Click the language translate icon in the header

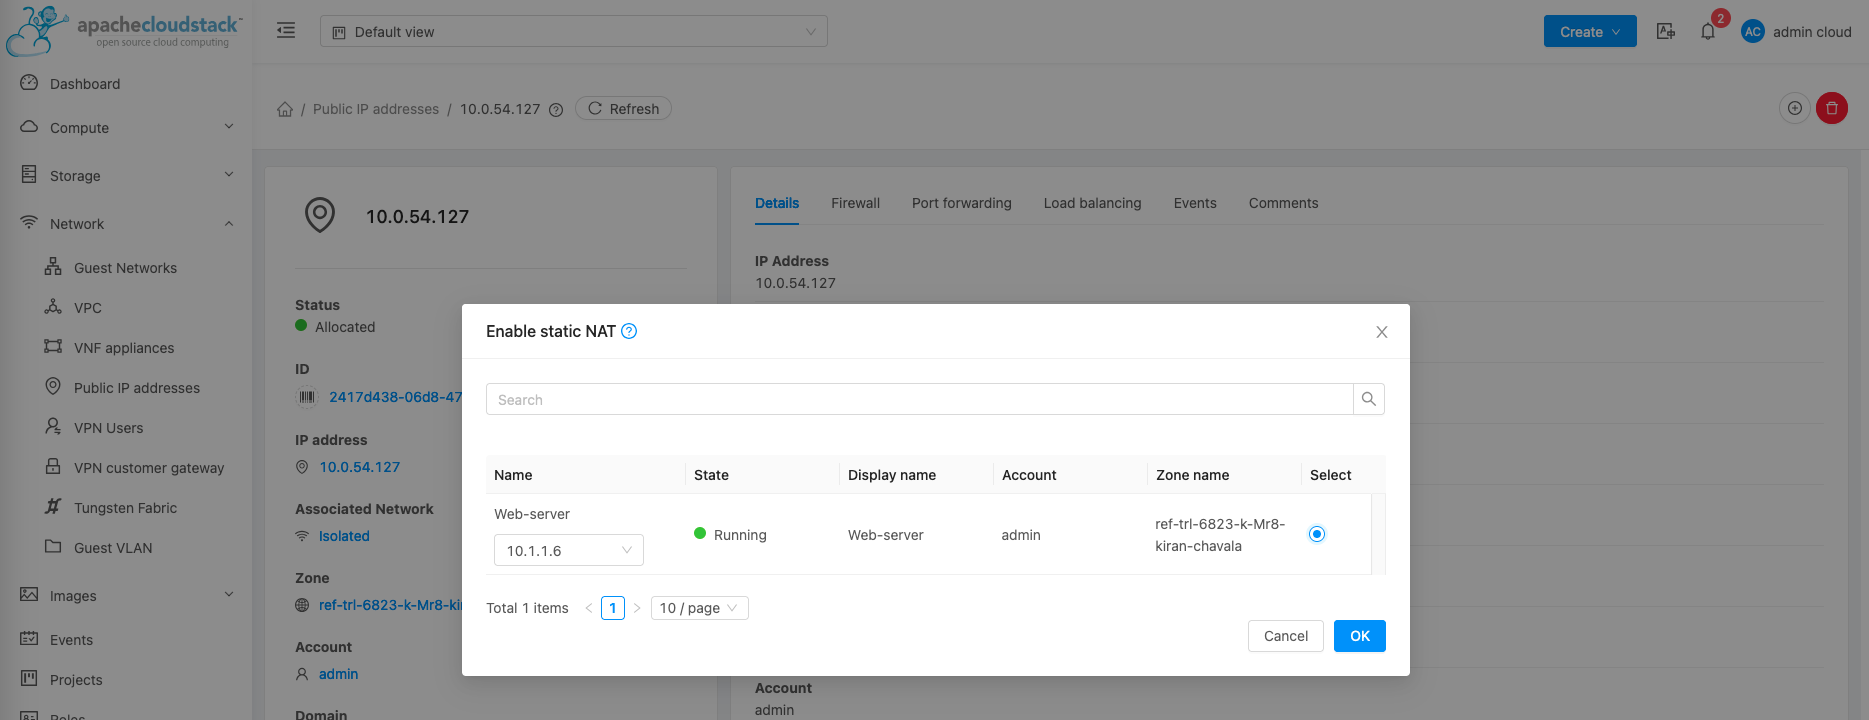click(x=1666, y=32)
